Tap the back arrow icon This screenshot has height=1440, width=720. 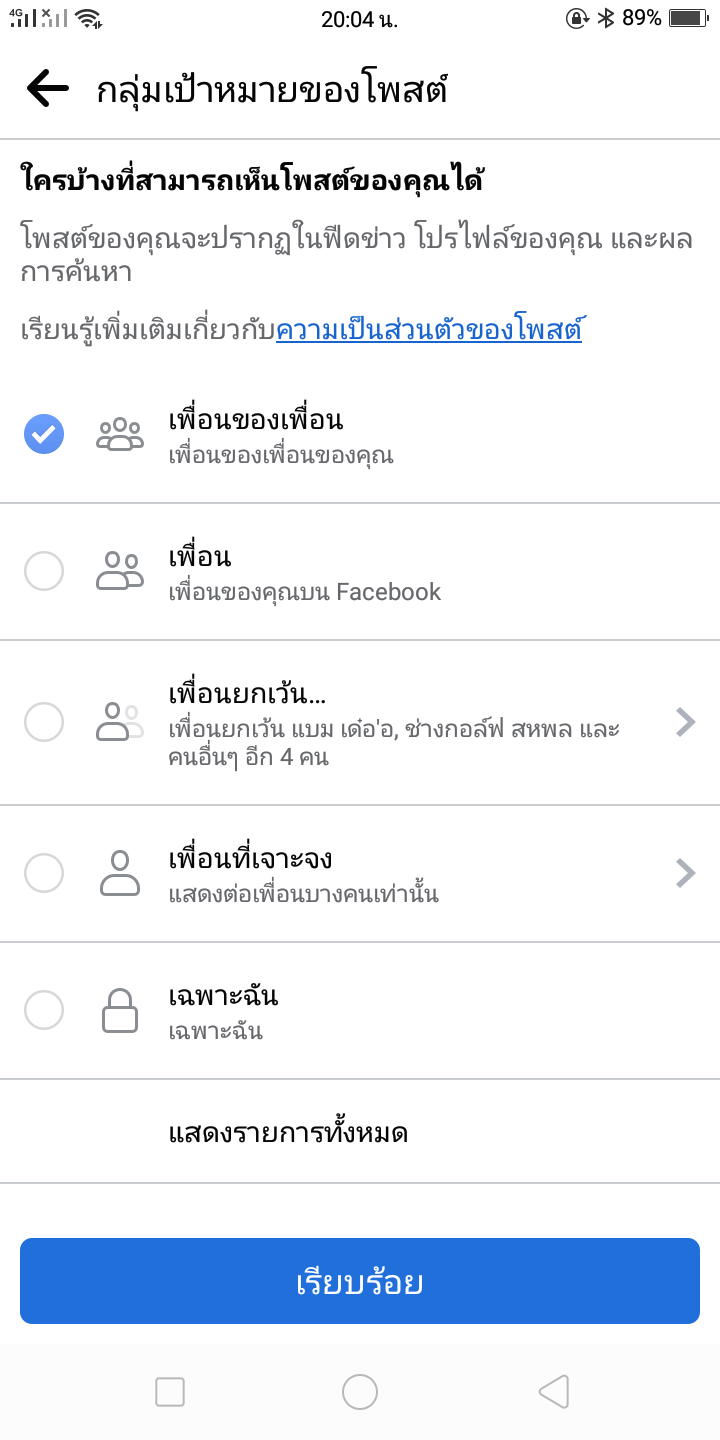pyautogui.click(x=47, y=89)
